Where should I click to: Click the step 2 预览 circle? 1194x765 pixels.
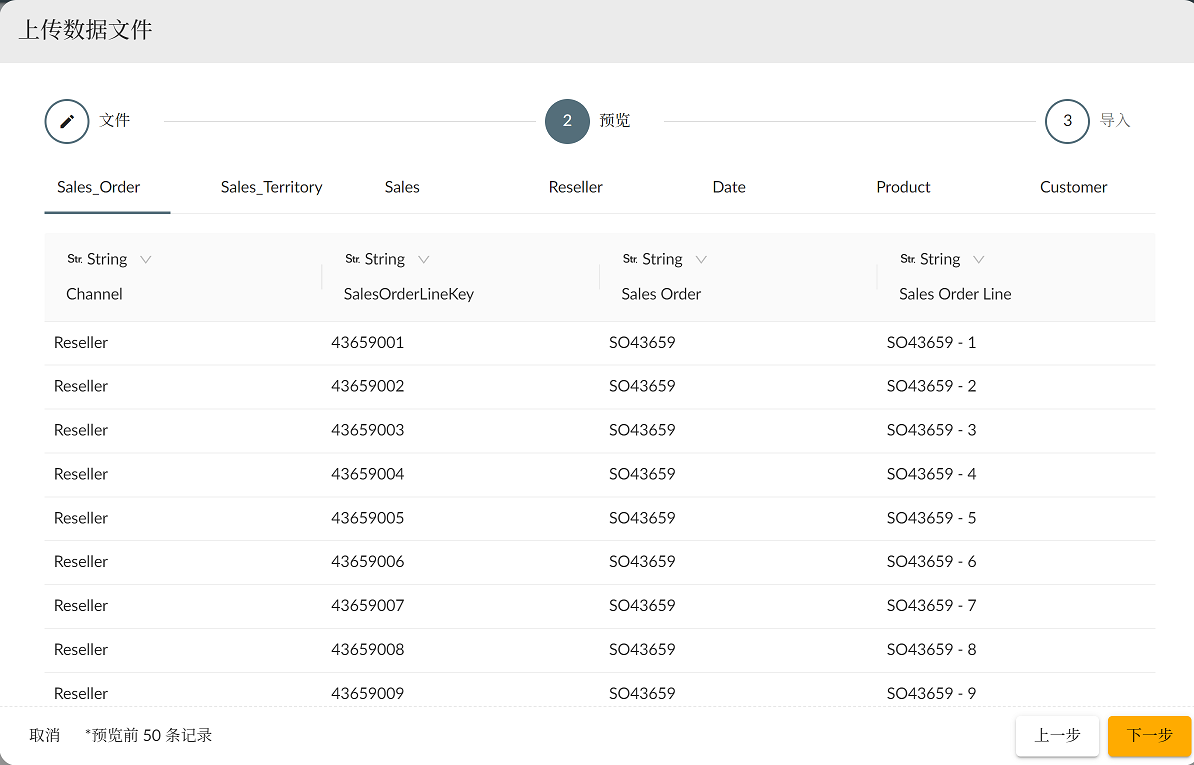(x=567, y=121)
